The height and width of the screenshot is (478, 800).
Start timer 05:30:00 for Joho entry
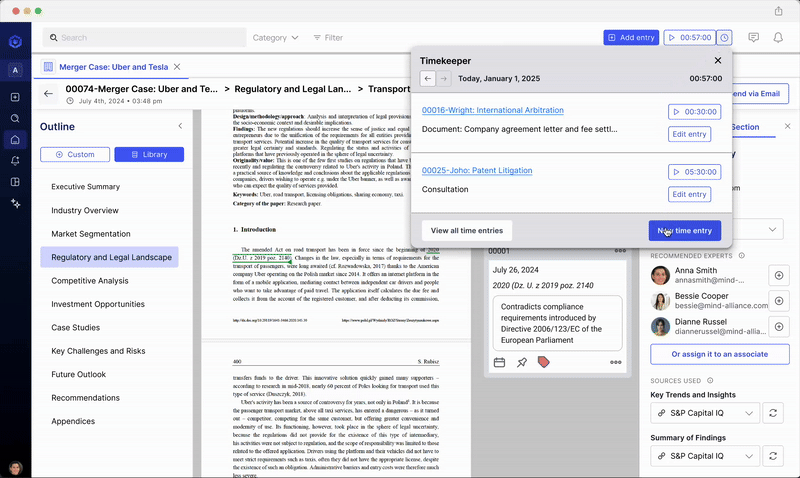click(694, 172)
